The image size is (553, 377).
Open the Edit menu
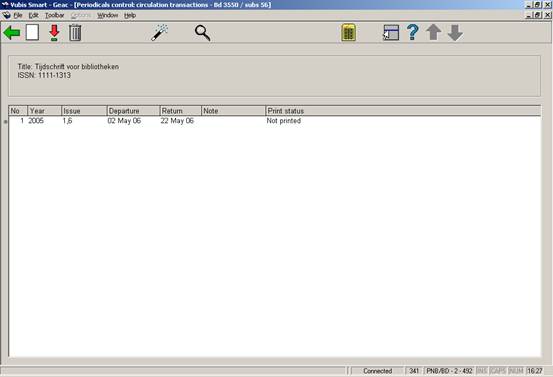[x=34, y=16]
